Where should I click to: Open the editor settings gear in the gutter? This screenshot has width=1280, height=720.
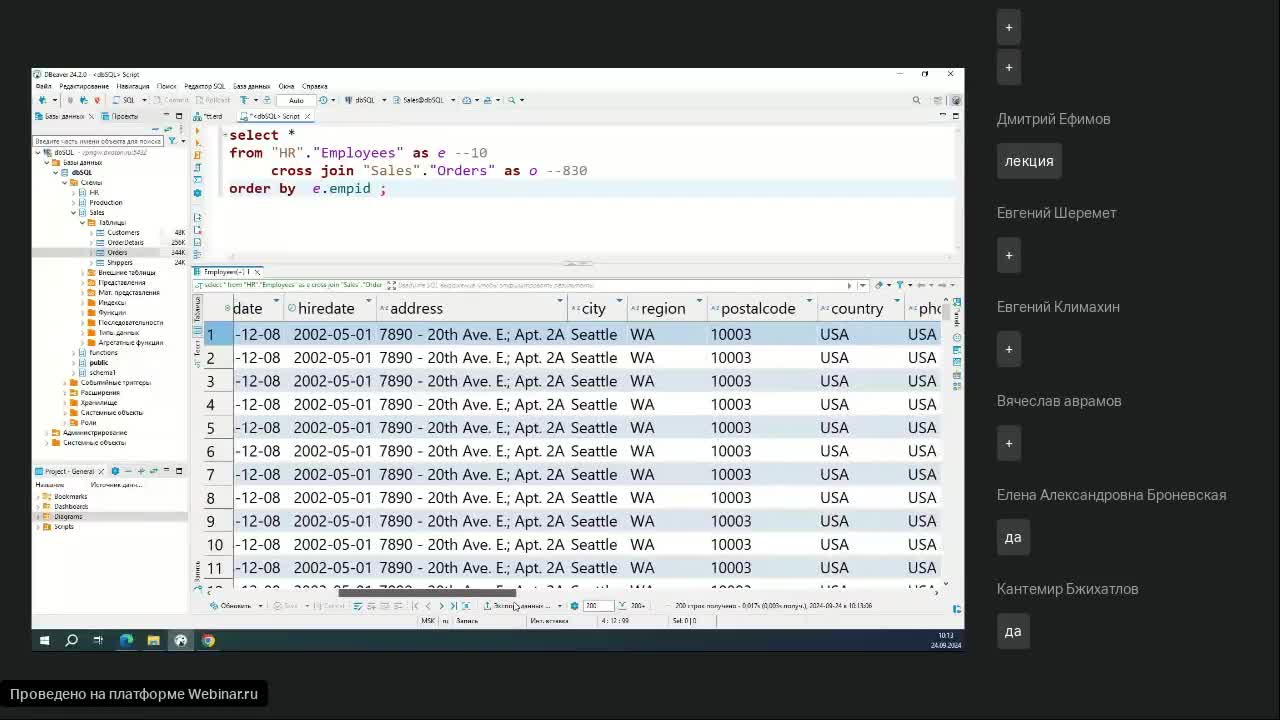click(x=197, y=192)
